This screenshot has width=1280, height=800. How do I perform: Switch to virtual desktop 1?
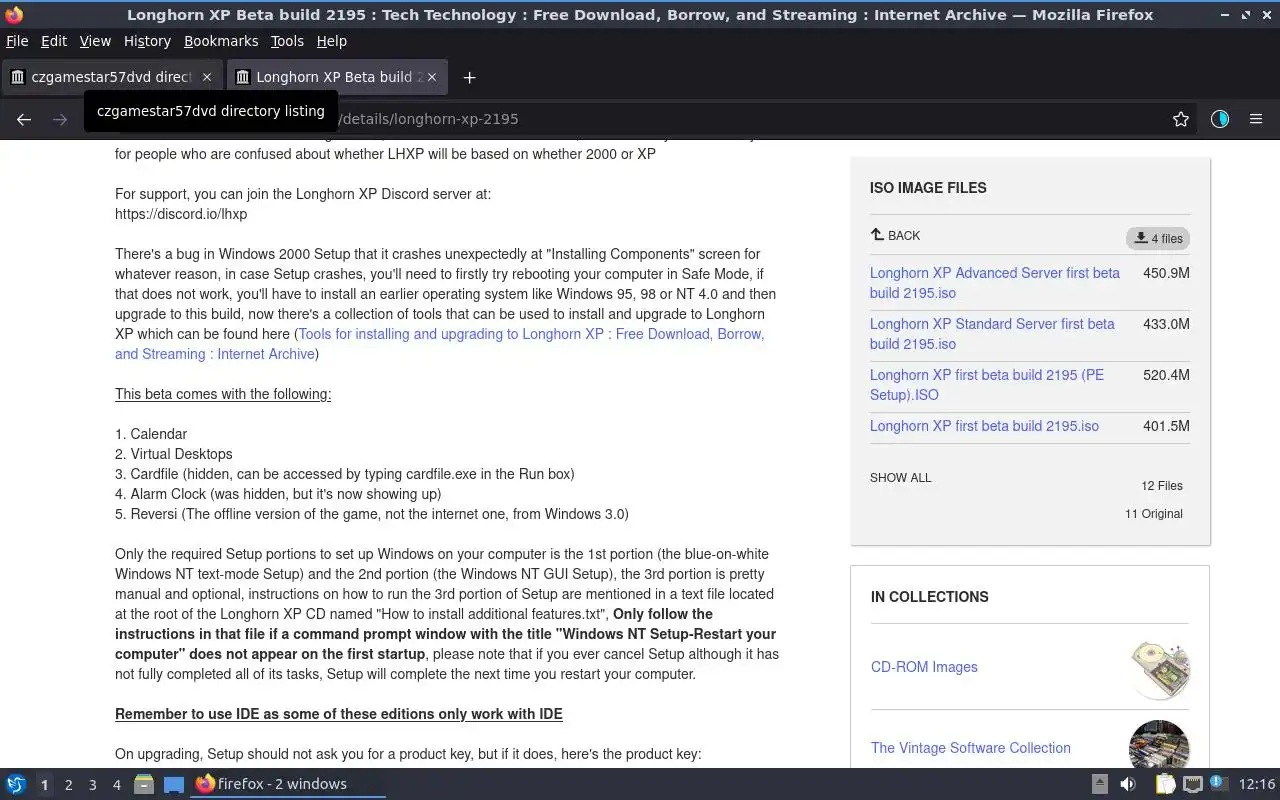pos(44,785)
